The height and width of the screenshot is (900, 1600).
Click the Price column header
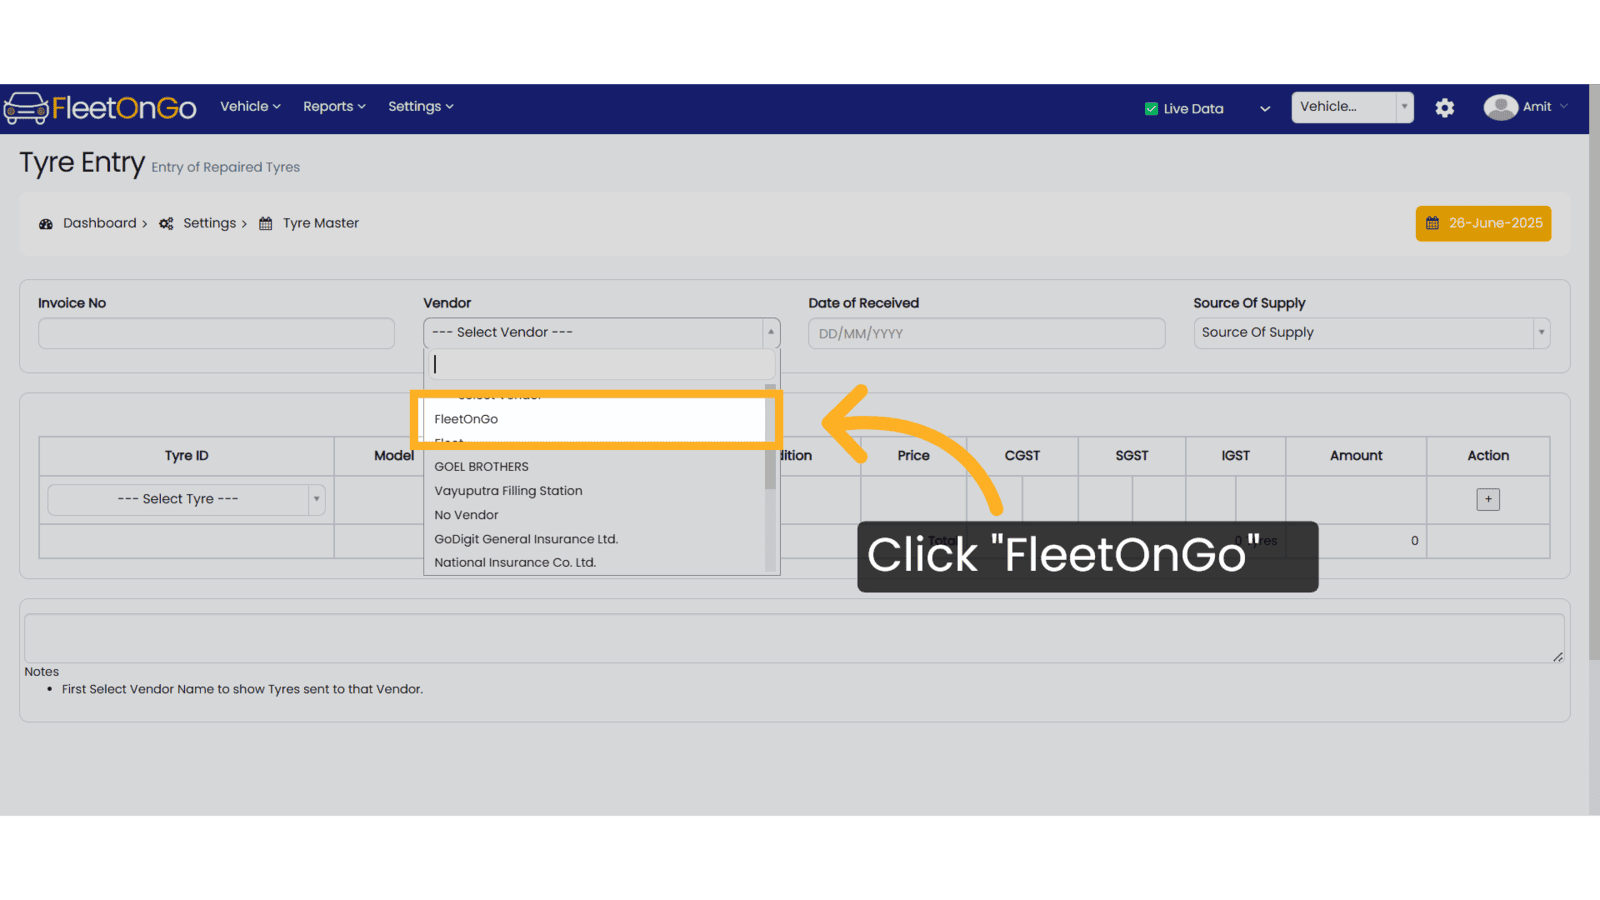click(x=913, y=456)
